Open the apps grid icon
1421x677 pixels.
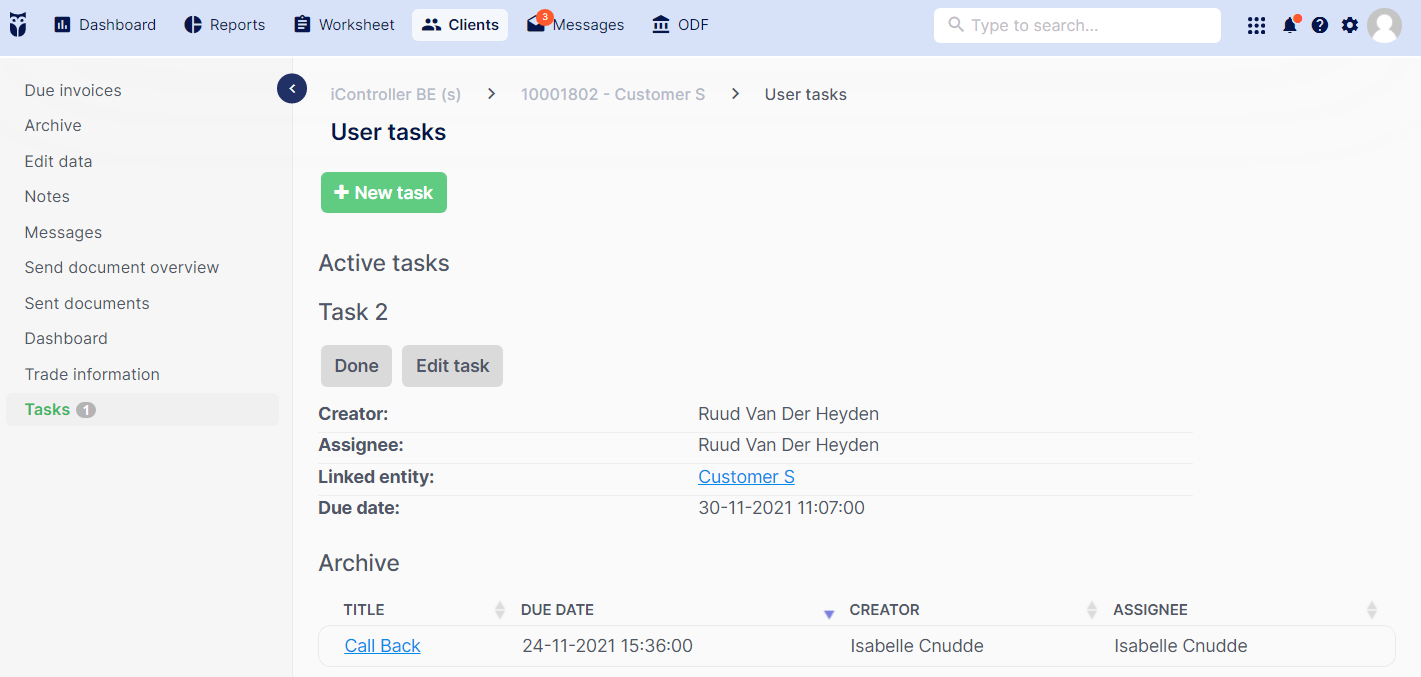point(1257,25)
